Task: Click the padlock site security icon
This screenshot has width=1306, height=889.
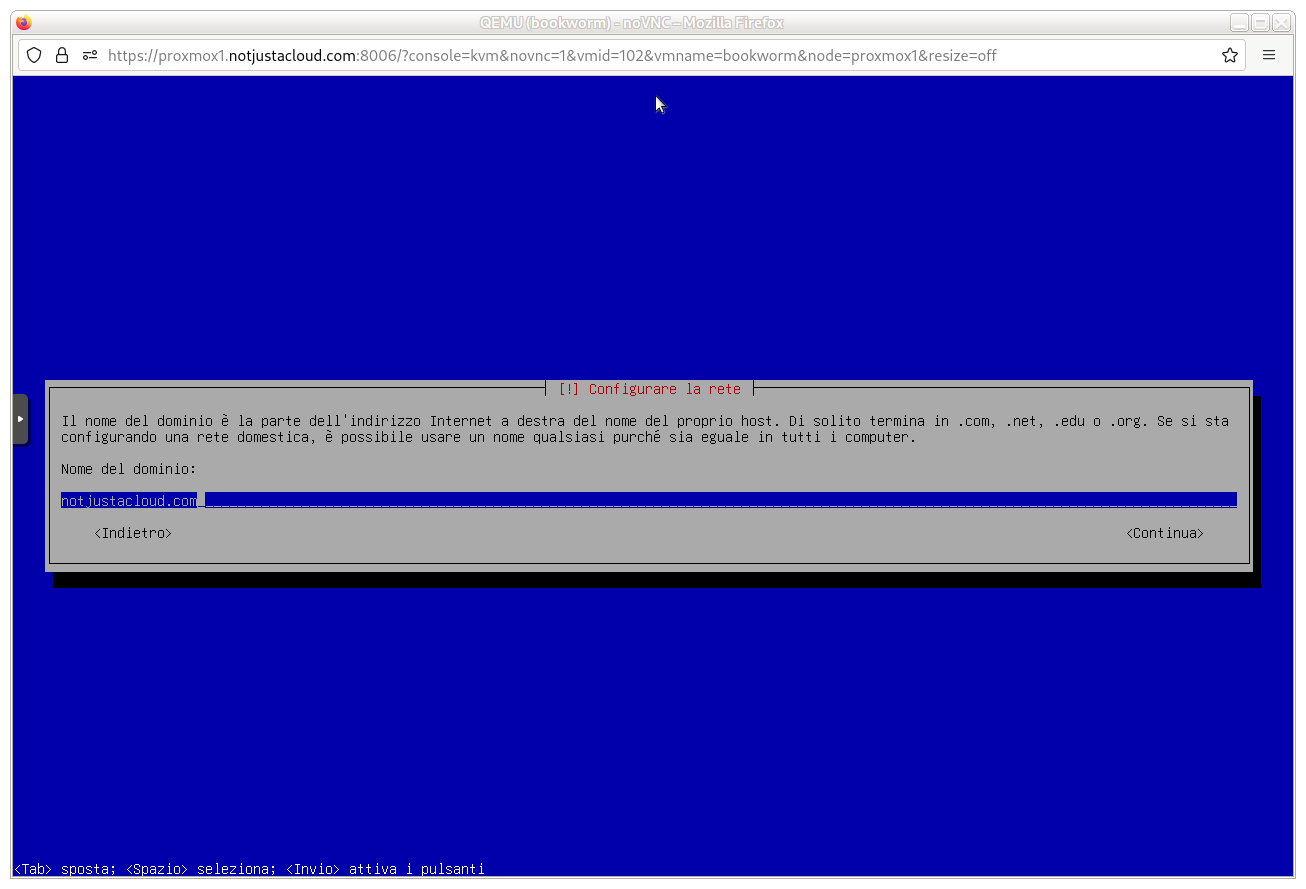Action: pos(62,55)
